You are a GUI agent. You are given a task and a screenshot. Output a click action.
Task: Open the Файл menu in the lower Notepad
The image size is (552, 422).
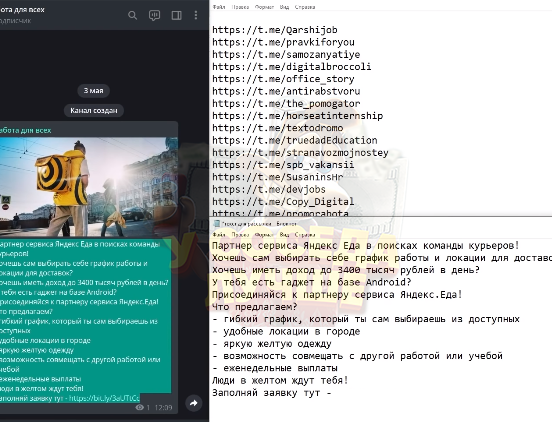[x=219, y=234]
